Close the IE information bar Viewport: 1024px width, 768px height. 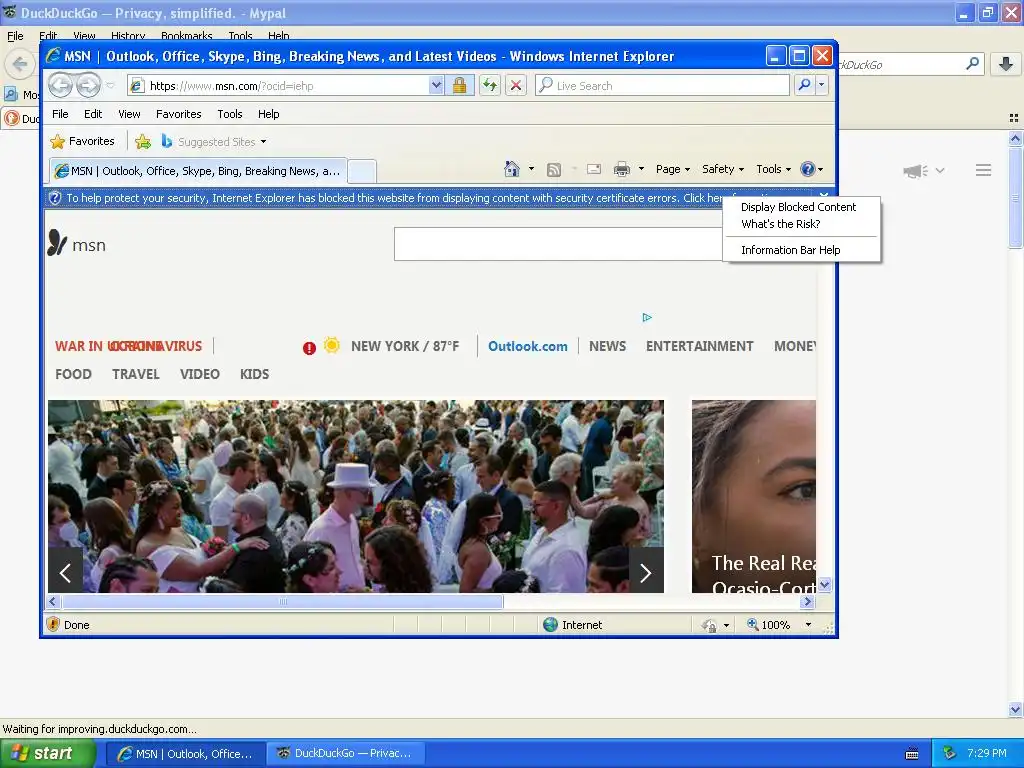tap(824, 195)
